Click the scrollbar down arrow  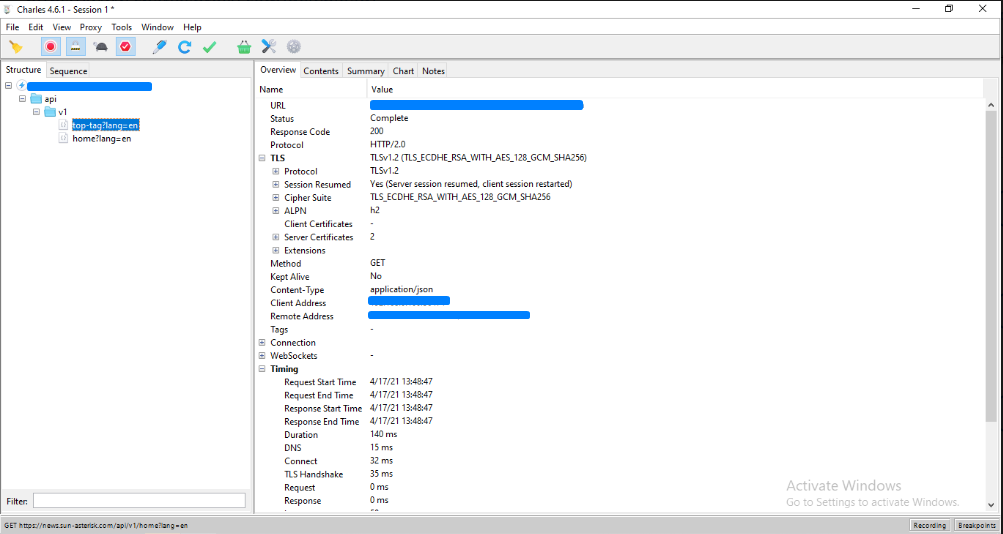pos(992,505)
